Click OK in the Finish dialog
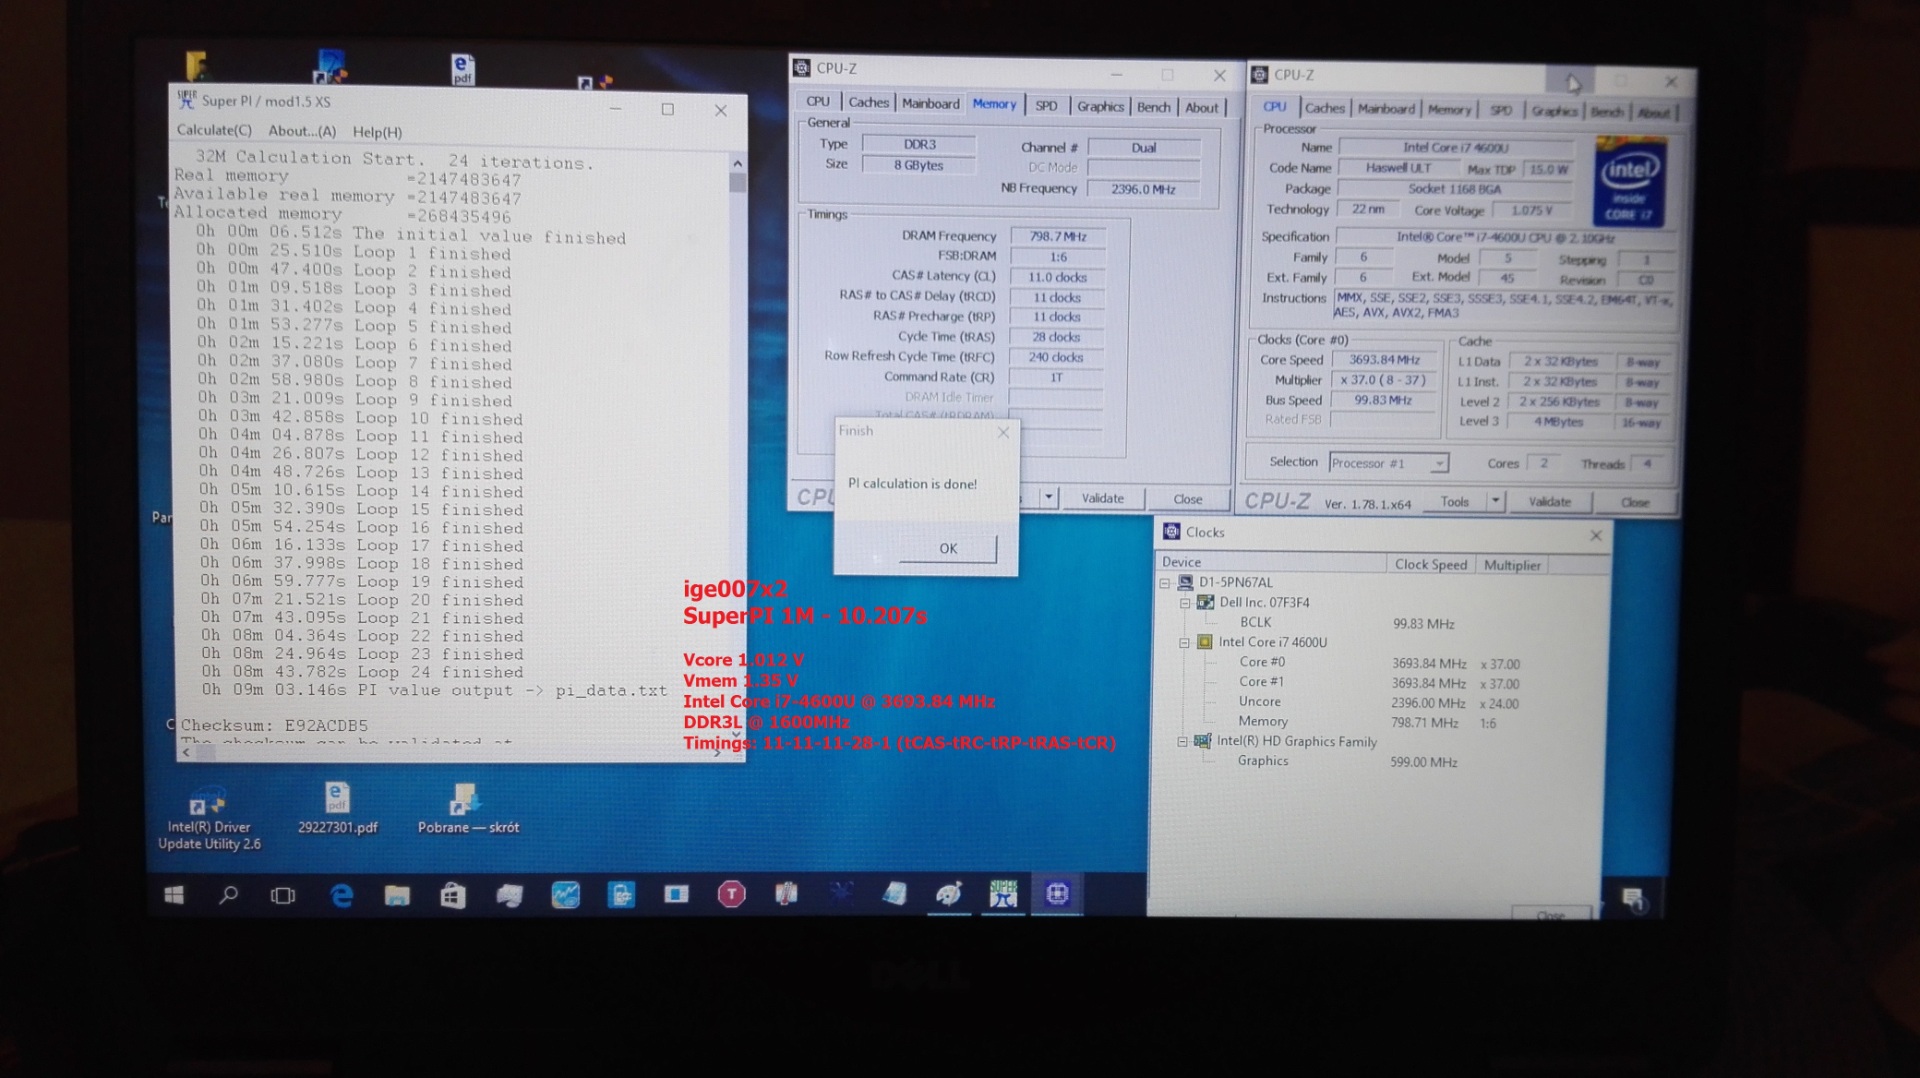Screen dimensions: 1920x1078 coord(947,548)
